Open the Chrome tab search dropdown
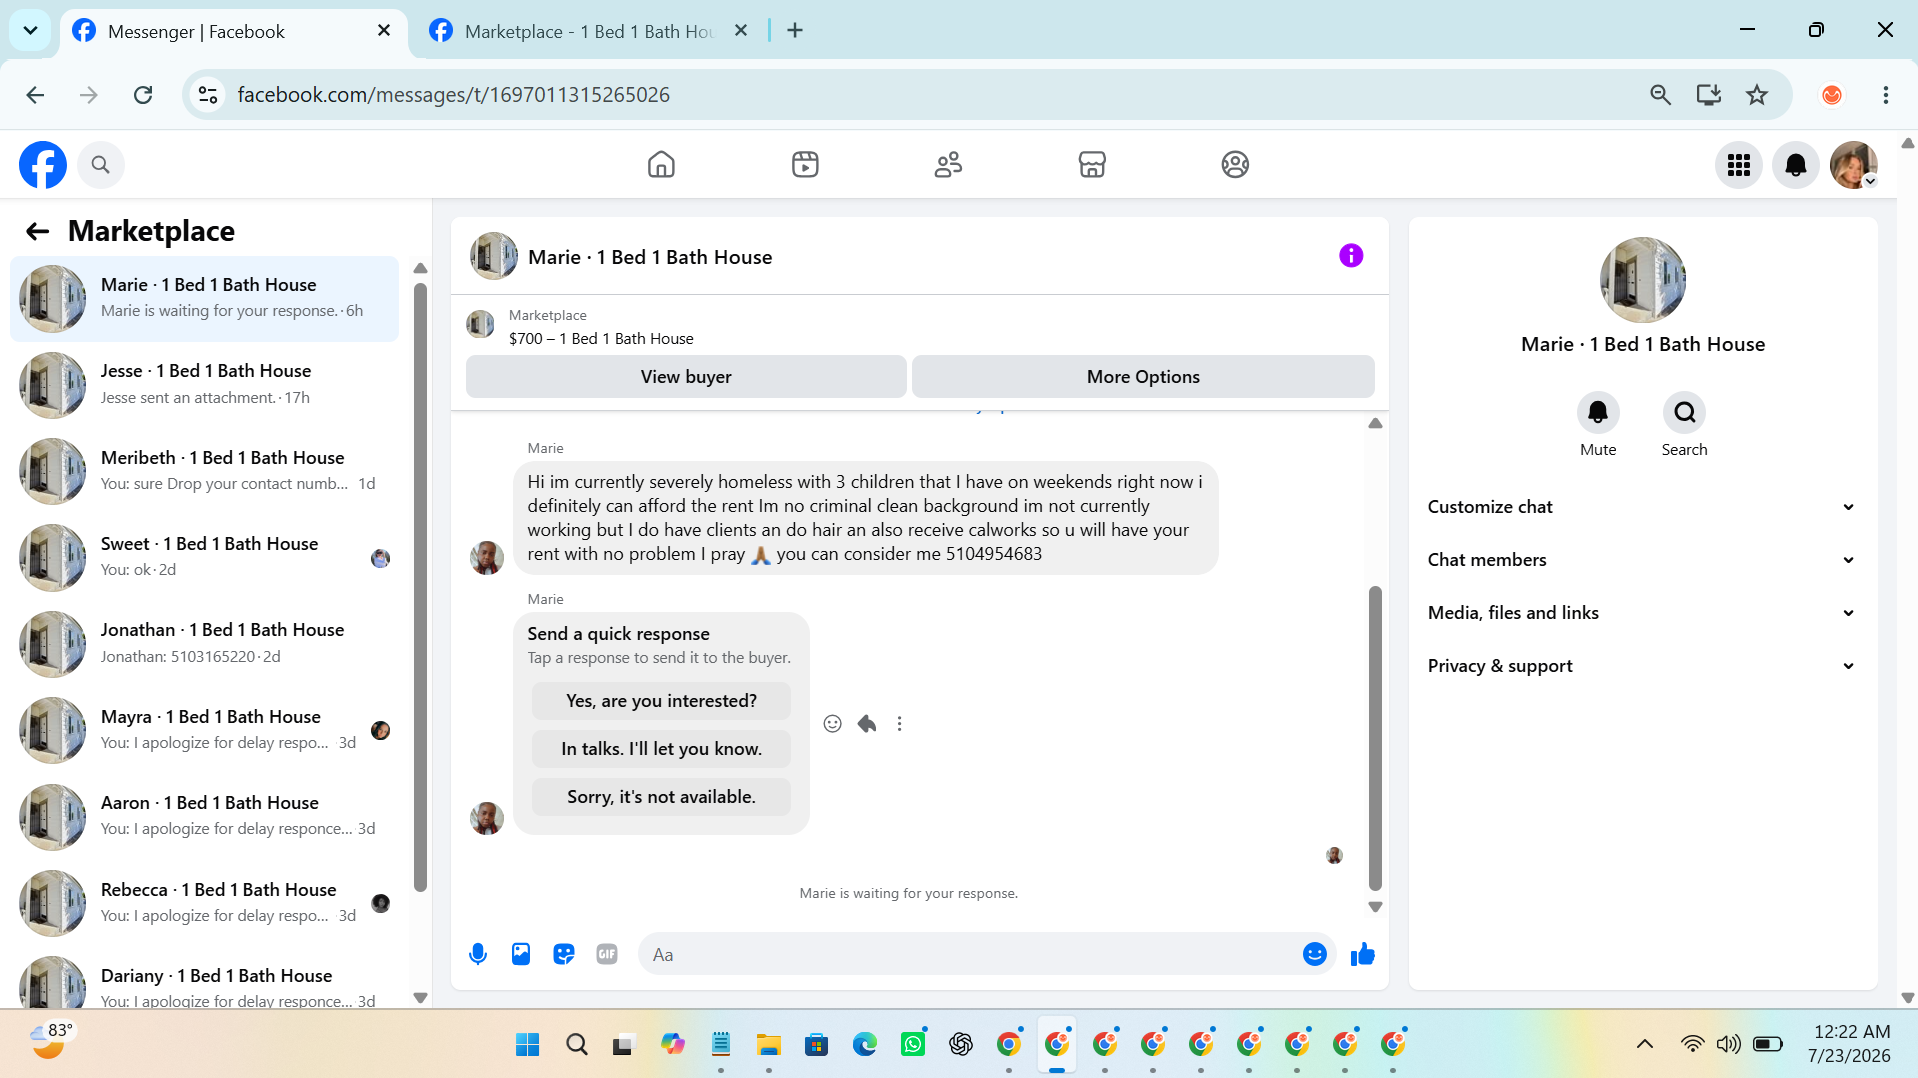Screen dimensions: 1918x1078 click(30, 30)
